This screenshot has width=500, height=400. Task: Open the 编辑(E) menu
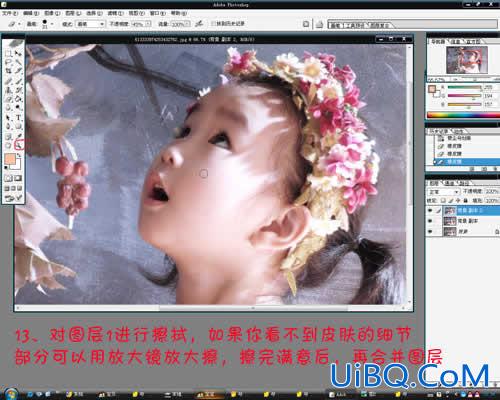tap(31, 13)
